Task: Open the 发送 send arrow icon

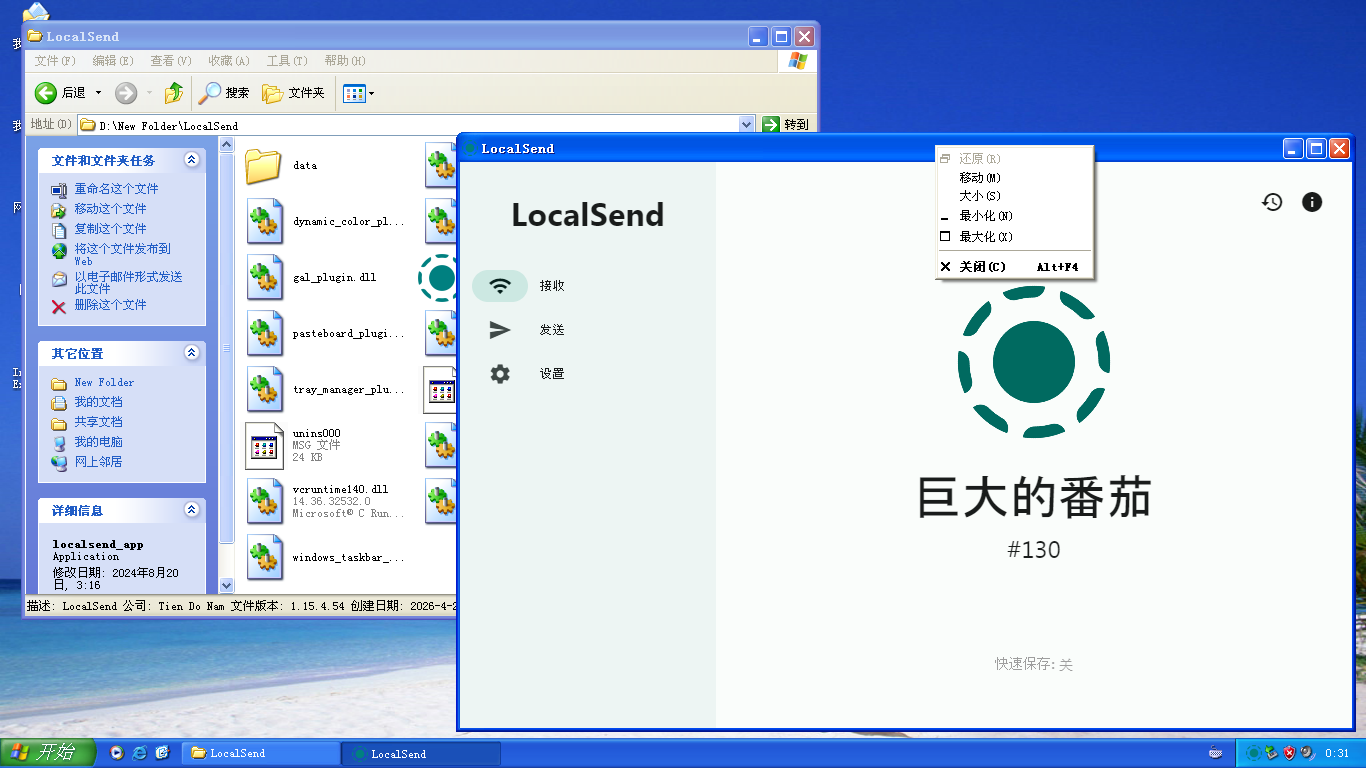Action: coord(500,330)
